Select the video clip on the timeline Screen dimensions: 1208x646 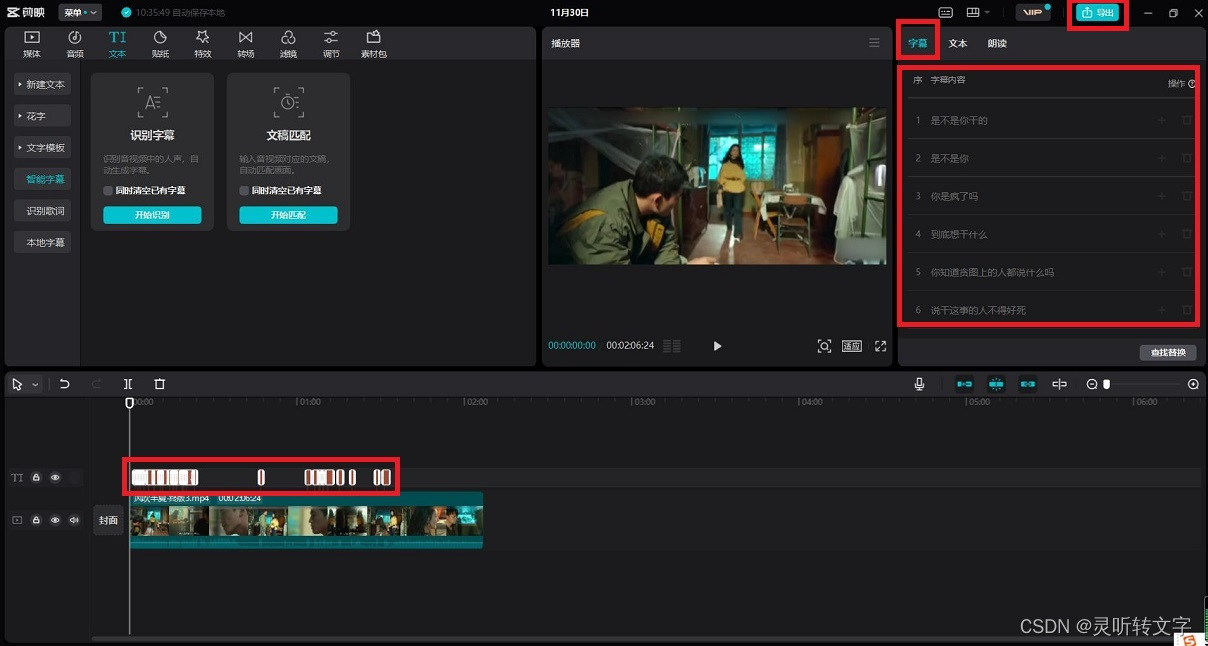click(x=306, y=519)
